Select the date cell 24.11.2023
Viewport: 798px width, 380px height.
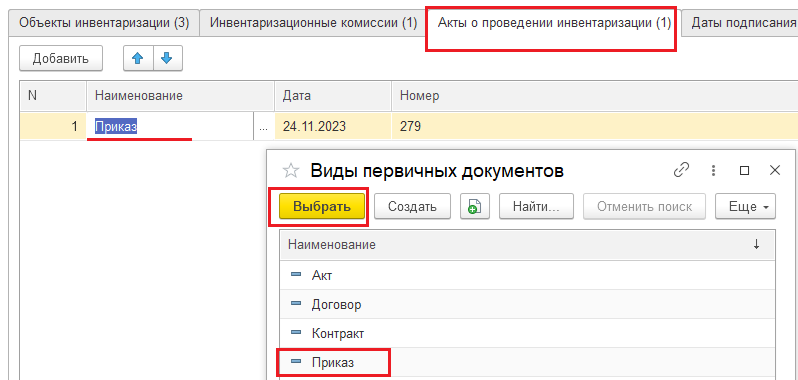333,126
